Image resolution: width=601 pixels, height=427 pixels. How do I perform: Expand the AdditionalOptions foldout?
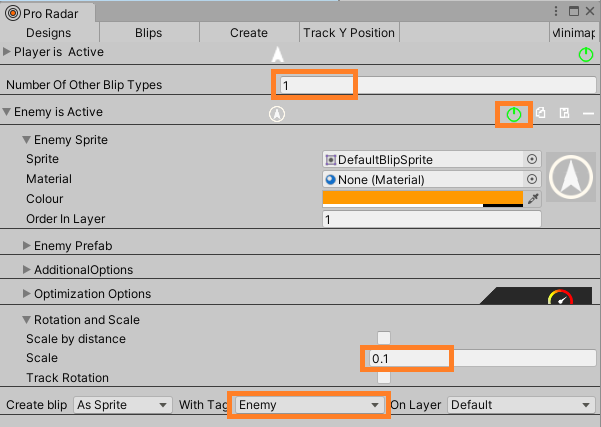pos(26,269)
